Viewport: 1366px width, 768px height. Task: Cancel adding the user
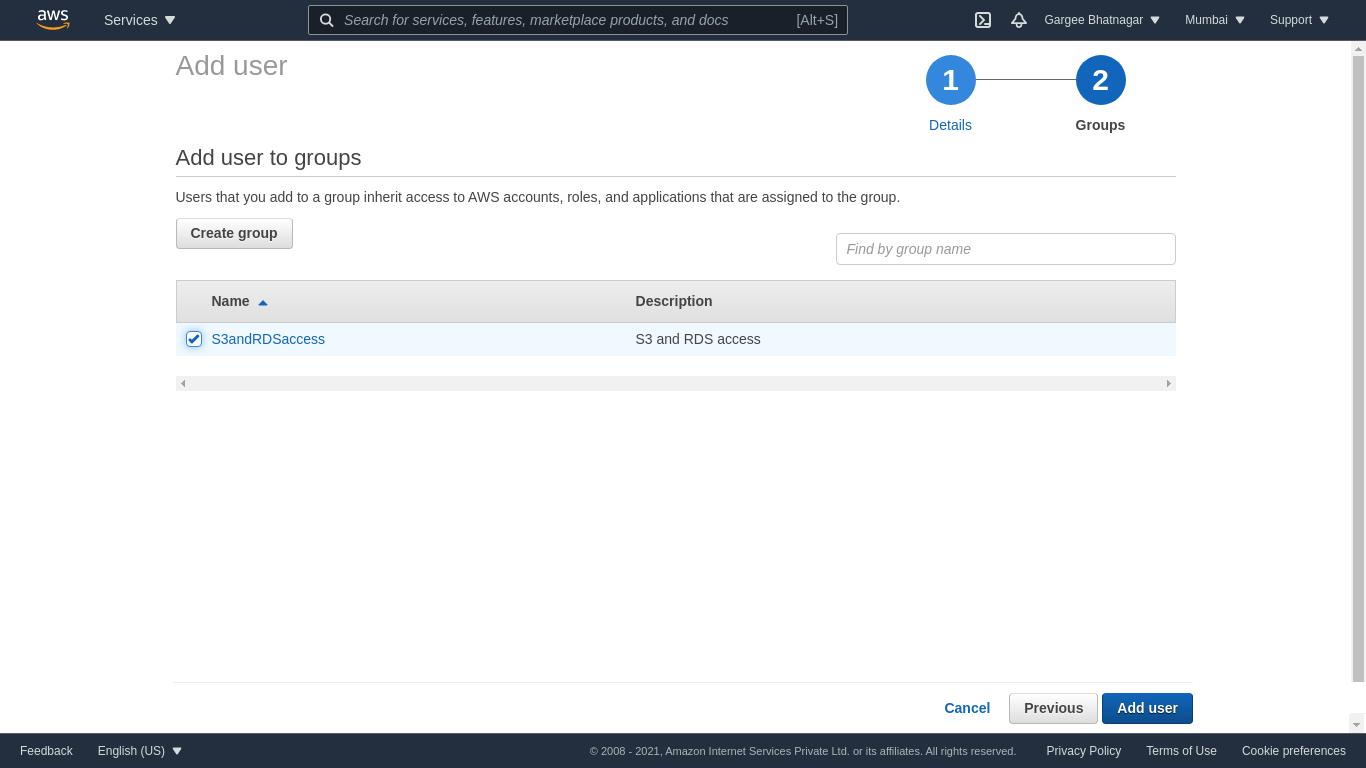tap(967, 708)
